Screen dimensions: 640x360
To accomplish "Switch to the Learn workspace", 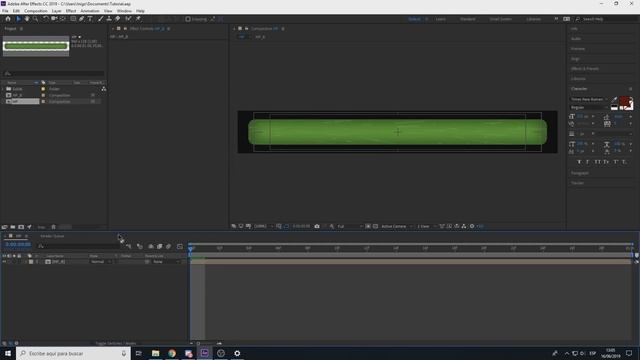I will pyautogui.click(x=441, y=19).
